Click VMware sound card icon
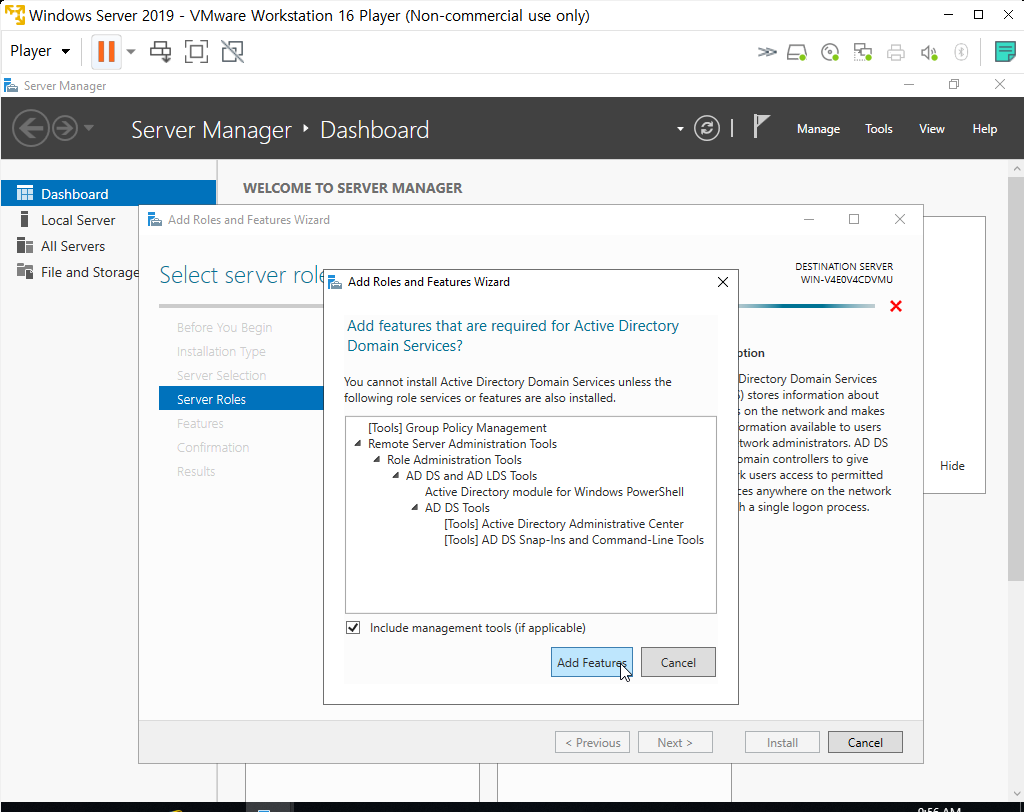 pyautogui.click(x=929, y=52)
